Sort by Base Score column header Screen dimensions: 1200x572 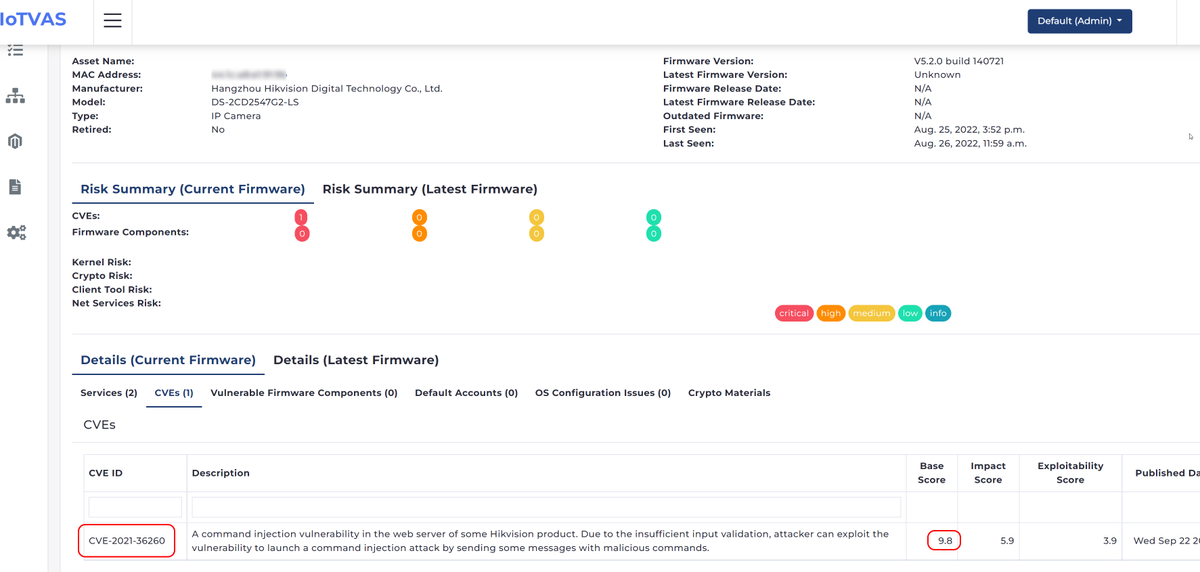931,473
